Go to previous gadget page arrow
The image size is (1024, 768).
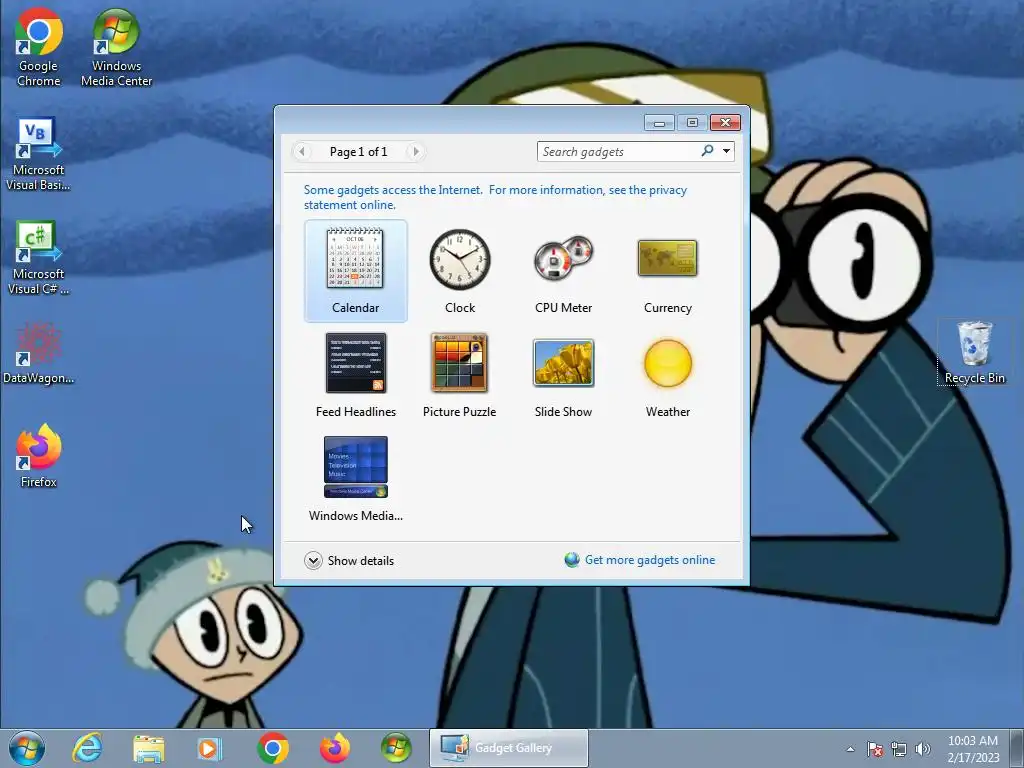pyautogui.click(x=302, y=152)
